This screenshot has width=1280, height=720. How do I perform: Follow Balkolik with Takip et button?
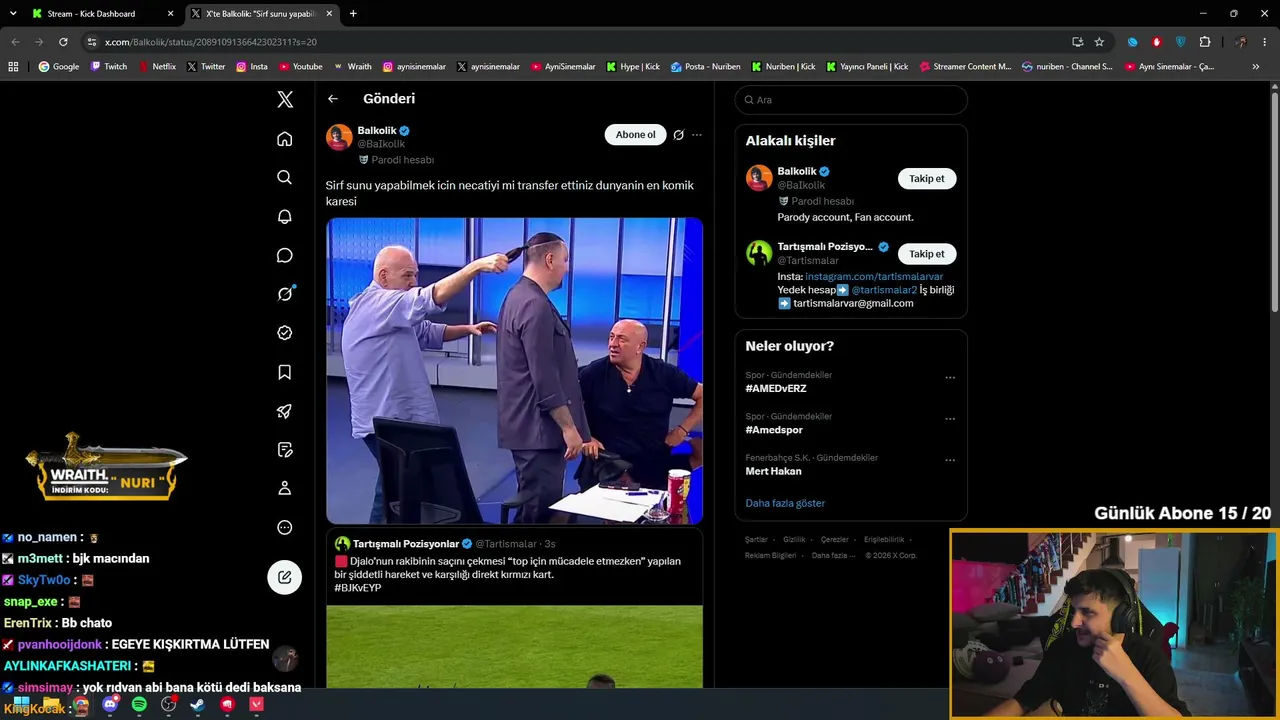(927, 179)
